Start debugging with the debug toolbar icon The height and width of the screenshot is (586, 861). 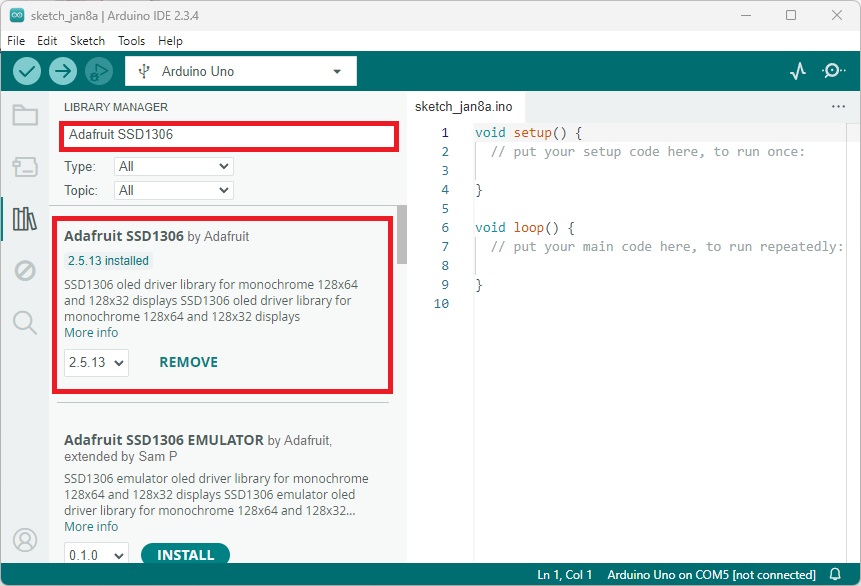pyautogui.click(x=97, y=71)
